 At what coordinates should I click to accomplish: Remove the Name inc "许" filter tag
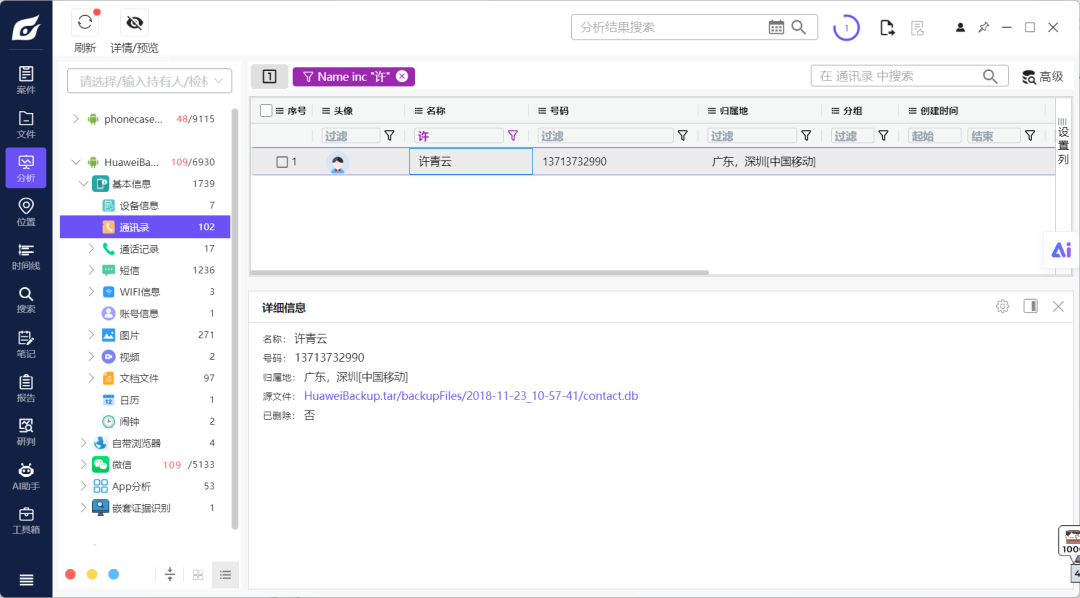(x=402, y=76)
